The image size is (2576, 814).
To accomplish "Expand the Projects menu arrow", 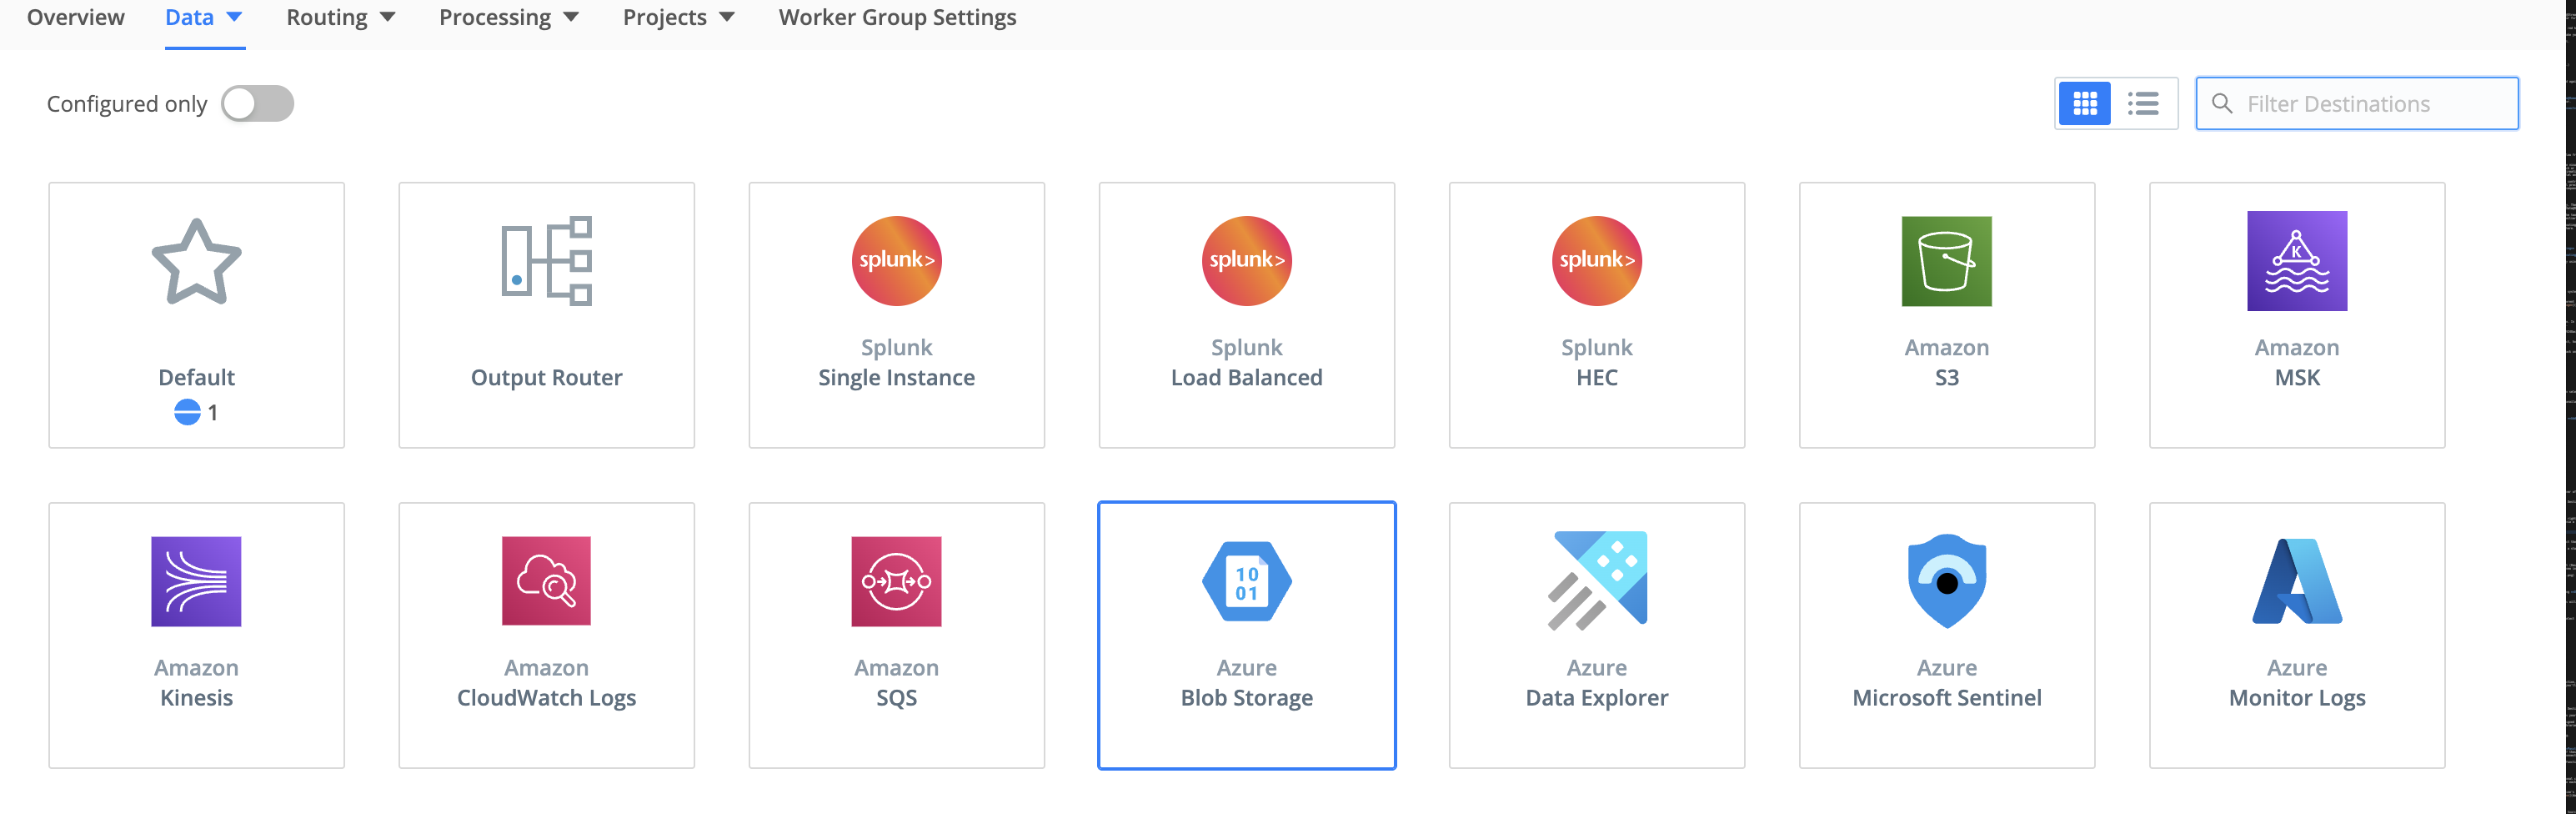I will 727,17.
